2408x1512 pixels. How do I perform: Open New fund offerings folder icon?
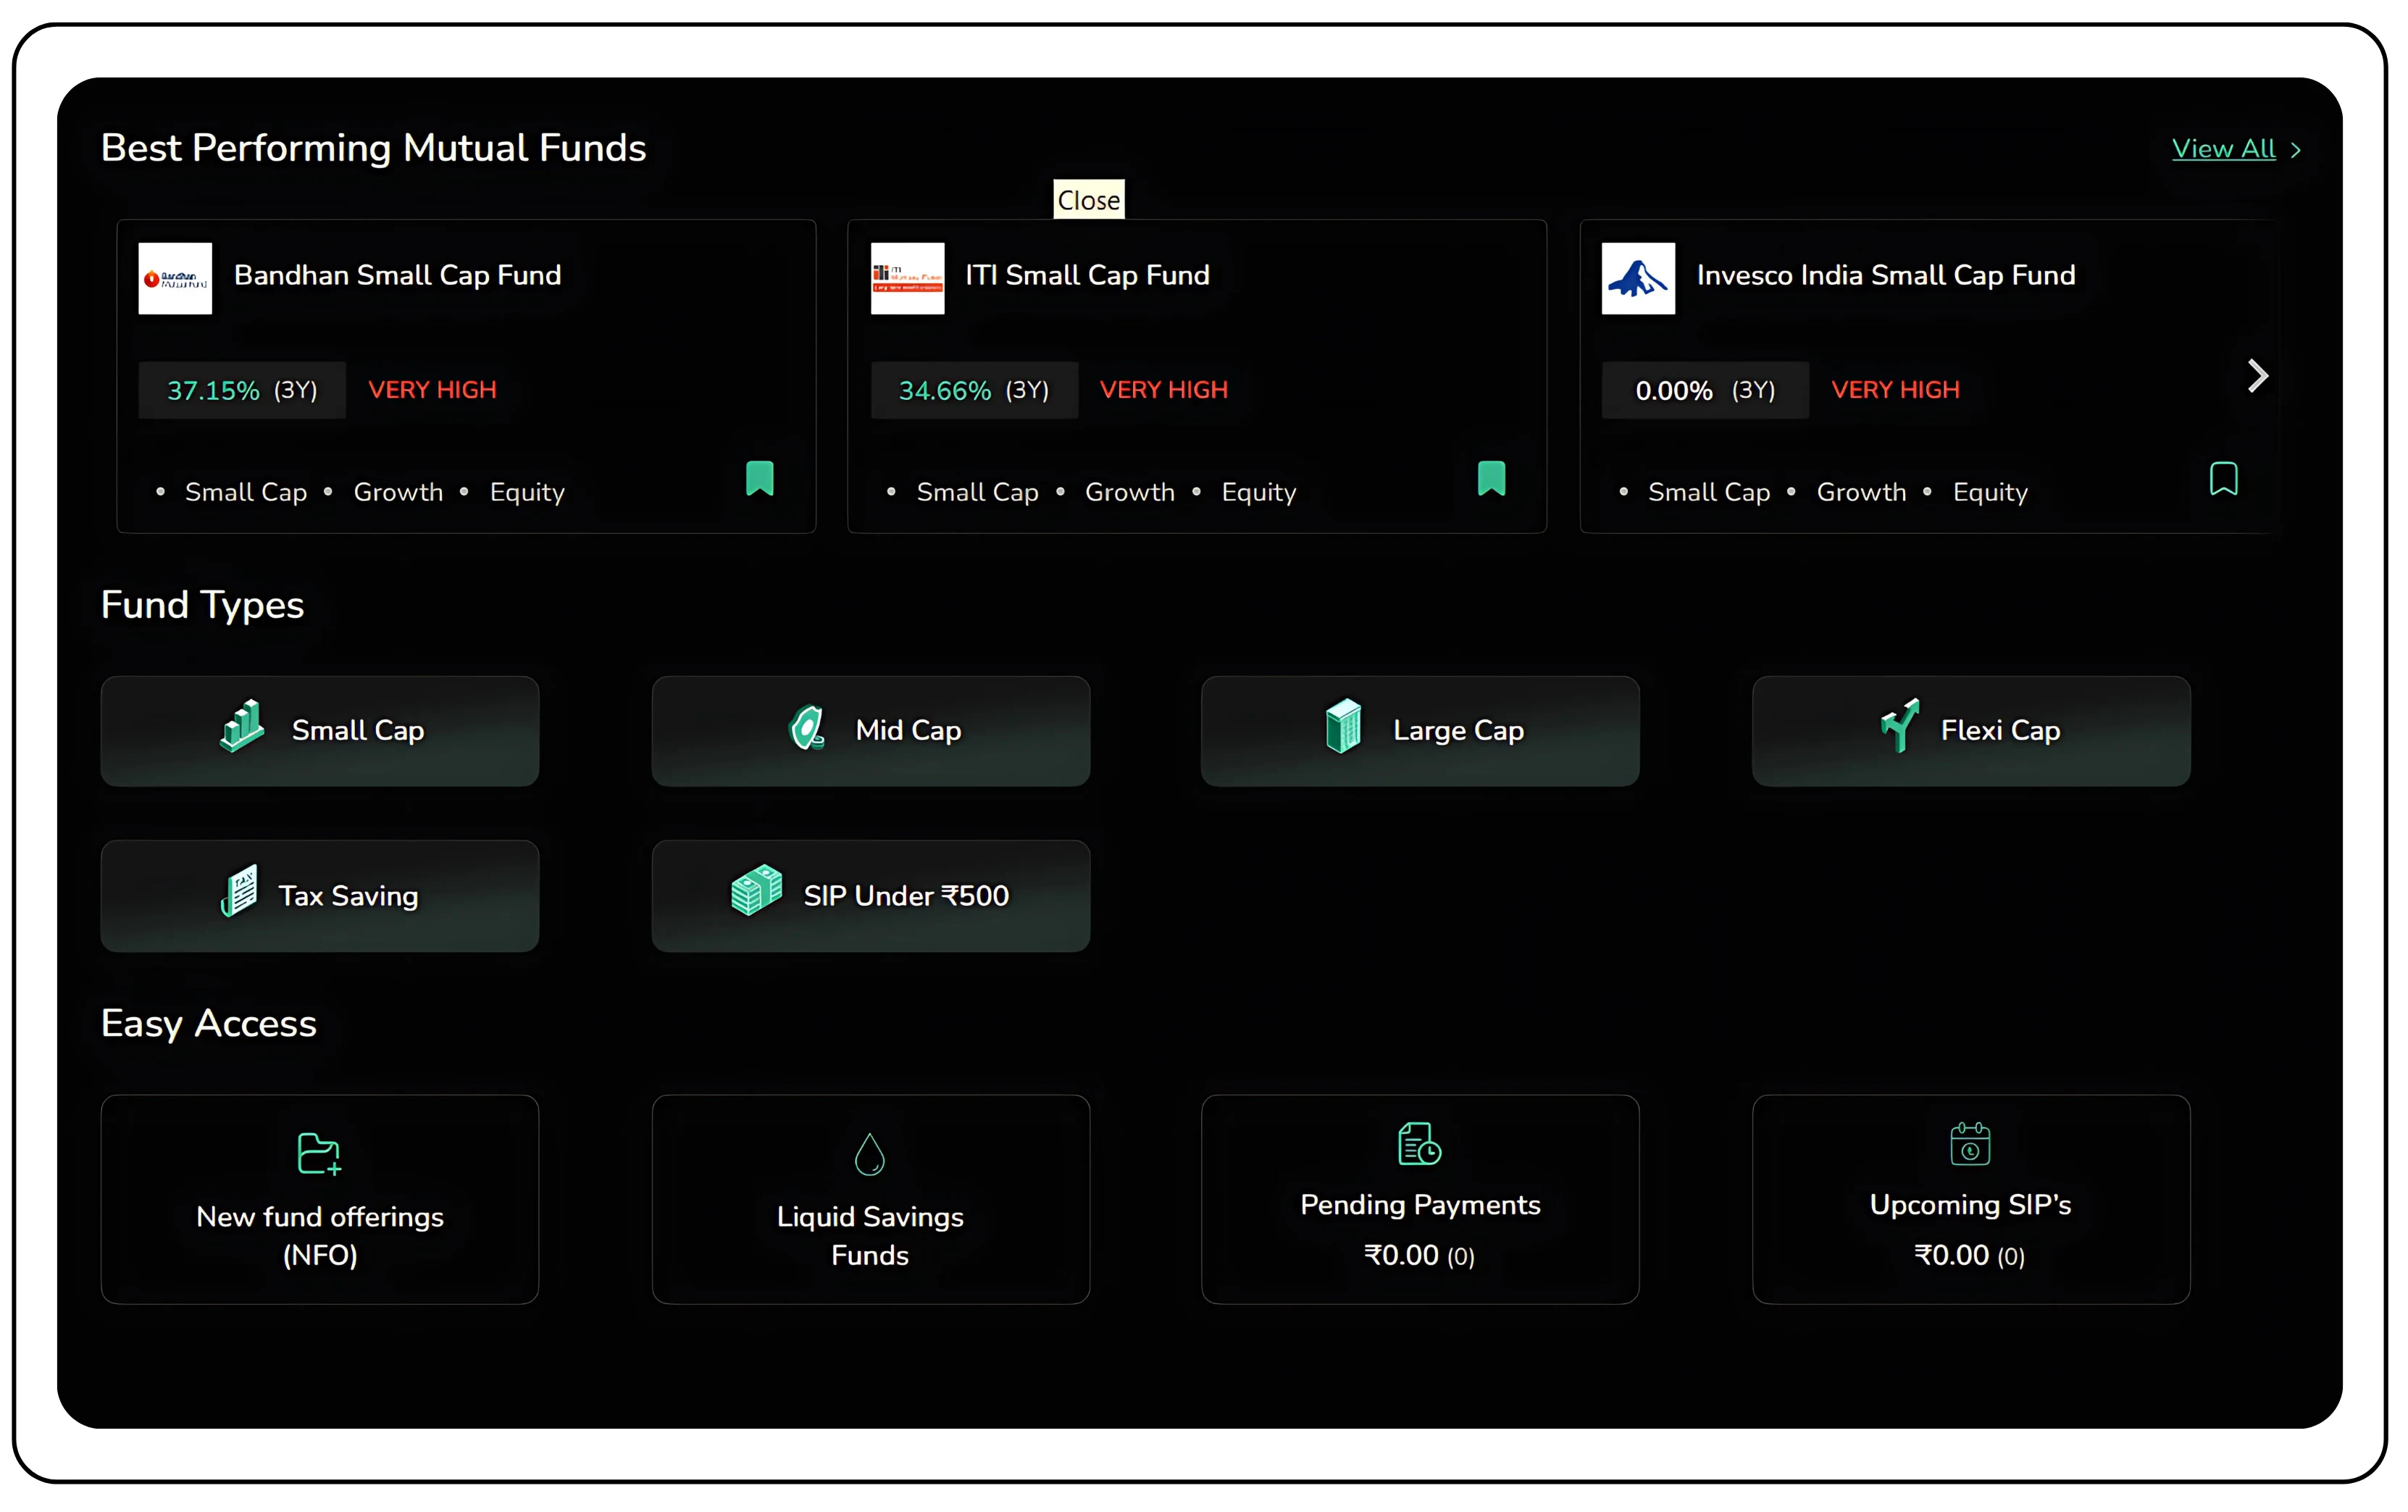click(x=319, y=1154)
